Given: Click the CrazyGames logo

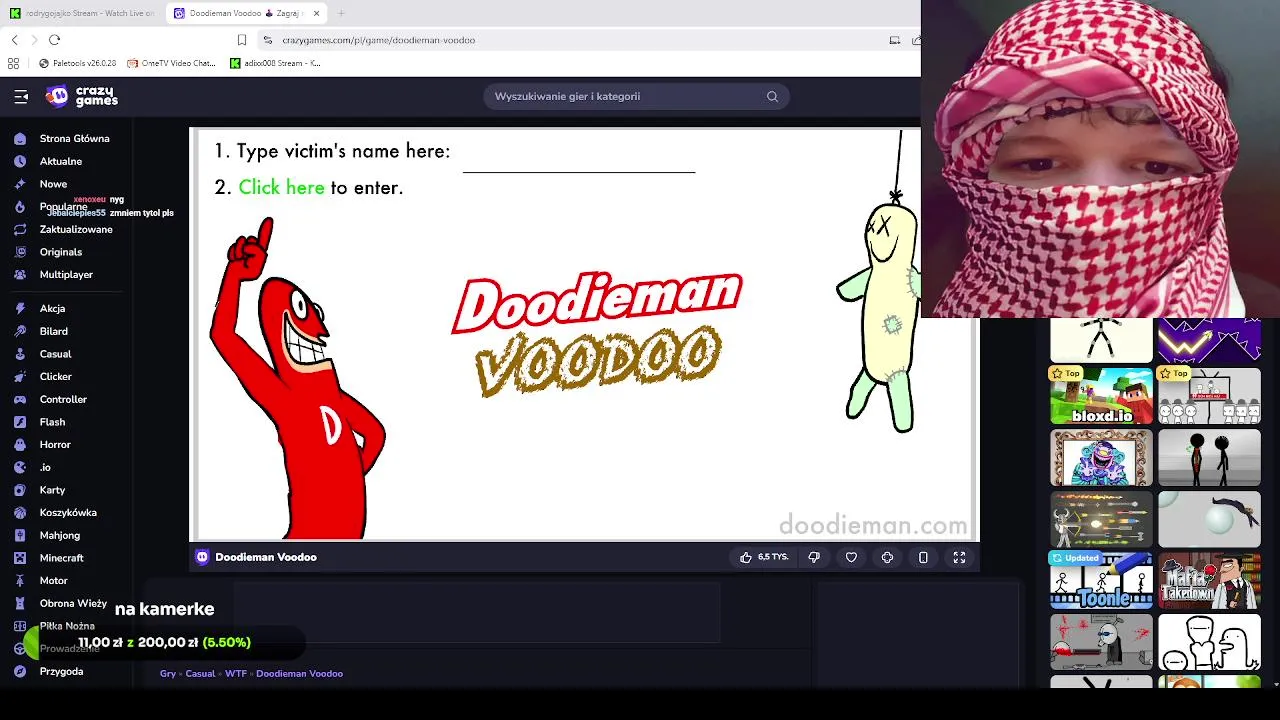Looking at the screenshot, I should (82, 96).
